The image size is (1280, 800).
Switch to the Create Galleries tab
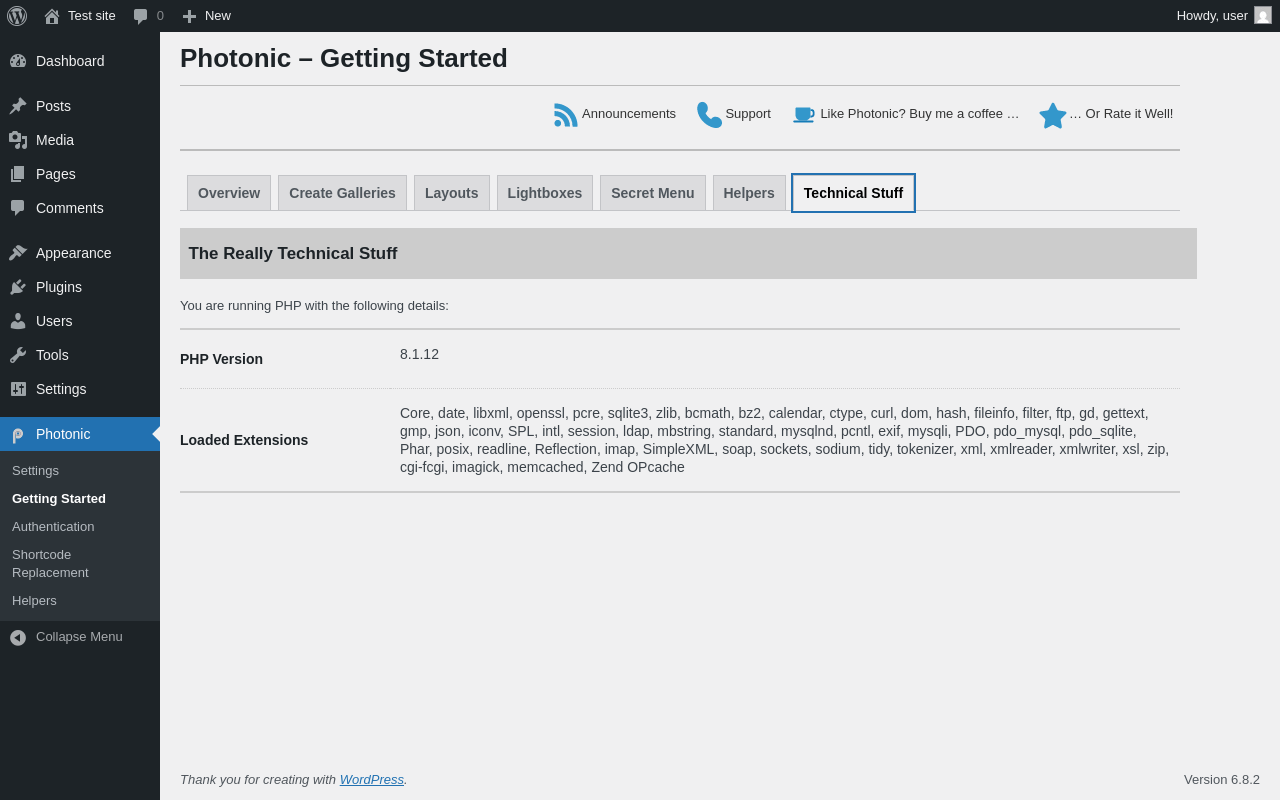(342, 193)
